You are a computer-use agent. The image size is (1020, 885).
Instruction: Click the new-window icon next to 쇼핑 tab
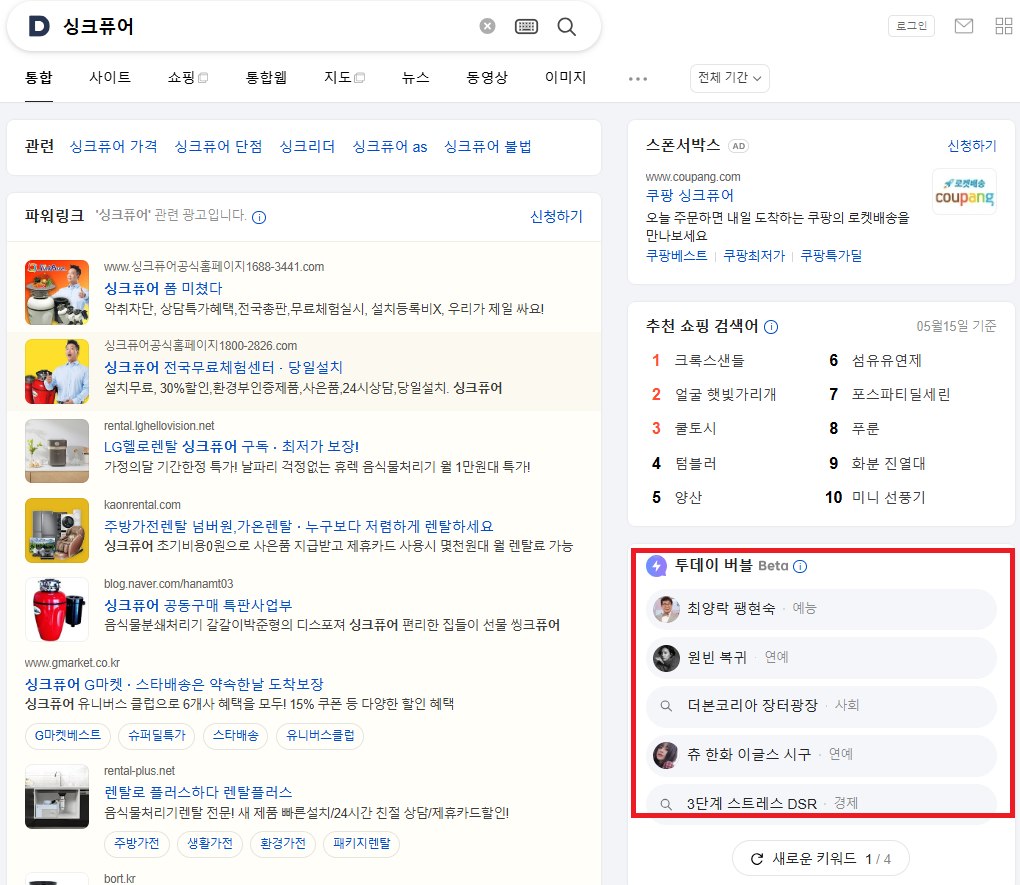pos(203,78)
